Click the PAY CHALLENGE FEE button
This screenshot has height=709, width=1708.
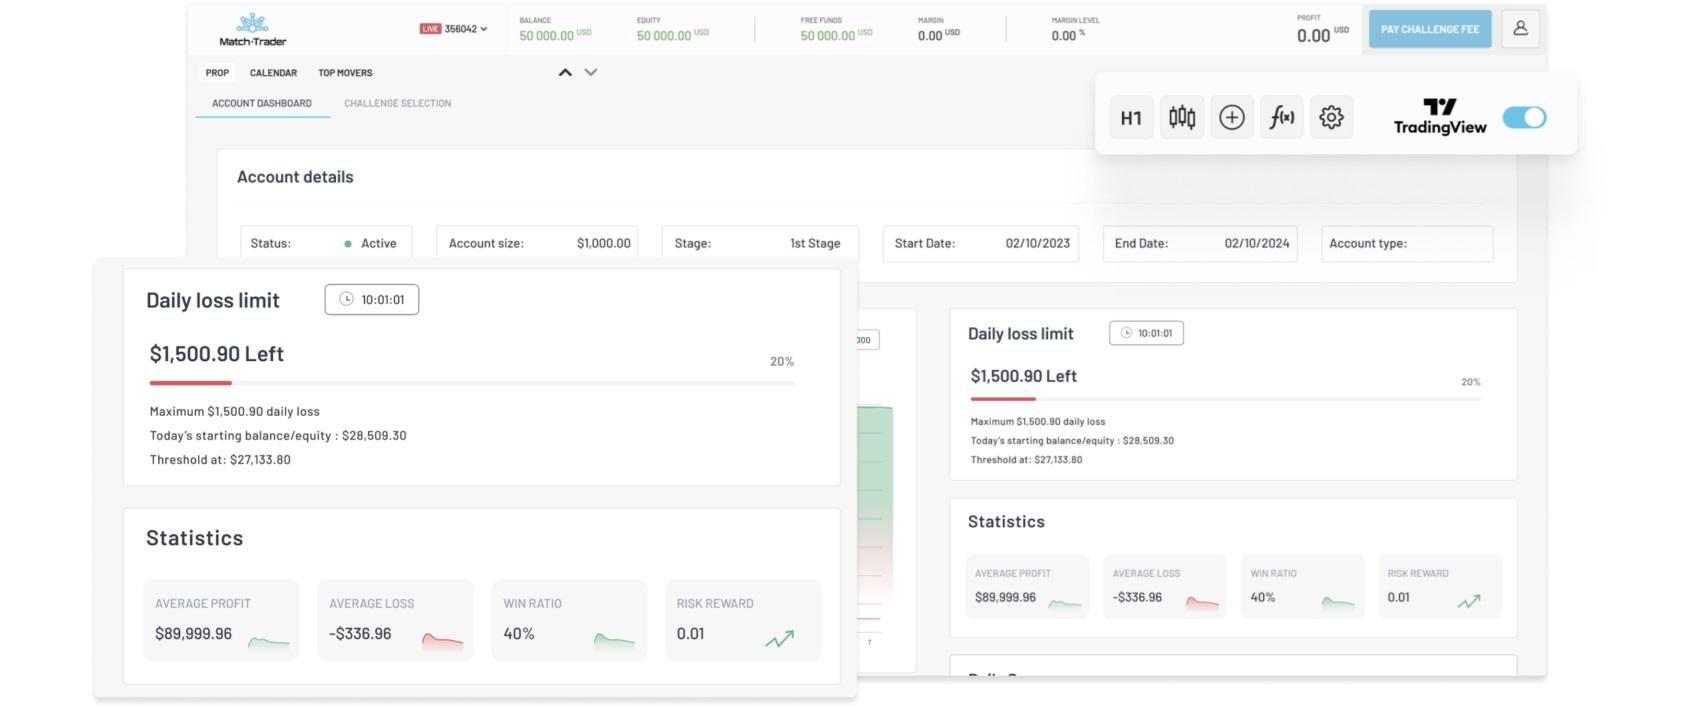tap(1430, 29)
